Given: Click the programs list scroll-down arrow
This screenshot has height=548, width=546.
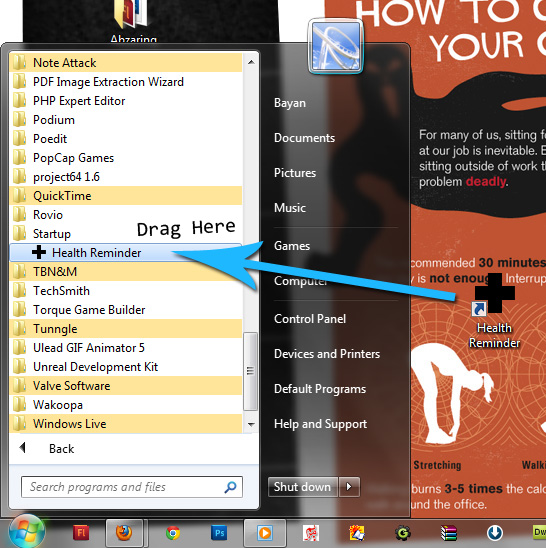Looking at the screenshot, I should [x=251, y=424].
